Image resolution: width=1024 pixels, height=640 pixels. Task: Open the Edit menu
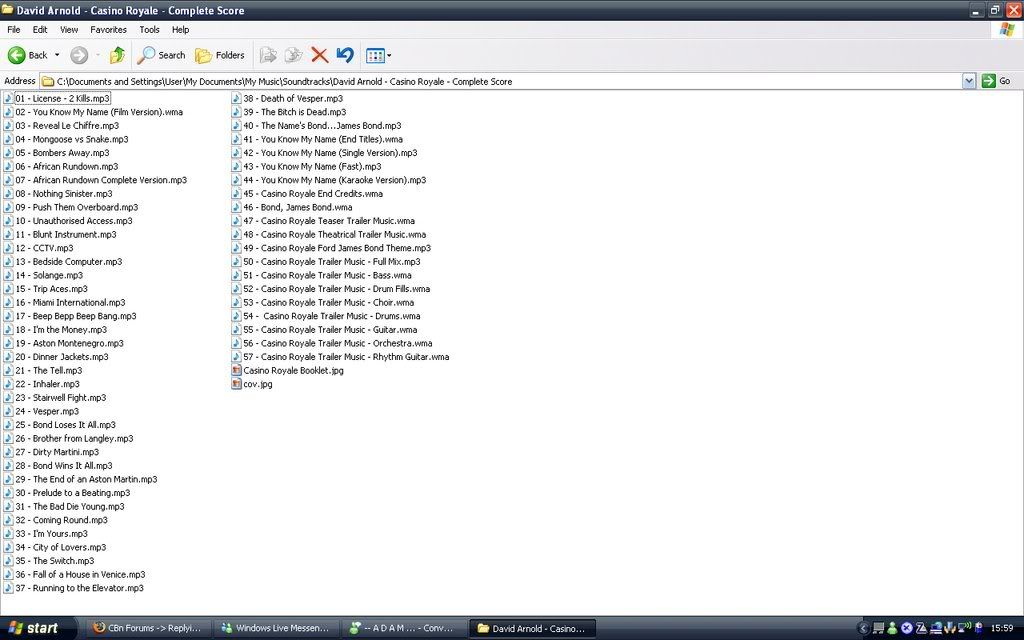click(x=40, y=29)
